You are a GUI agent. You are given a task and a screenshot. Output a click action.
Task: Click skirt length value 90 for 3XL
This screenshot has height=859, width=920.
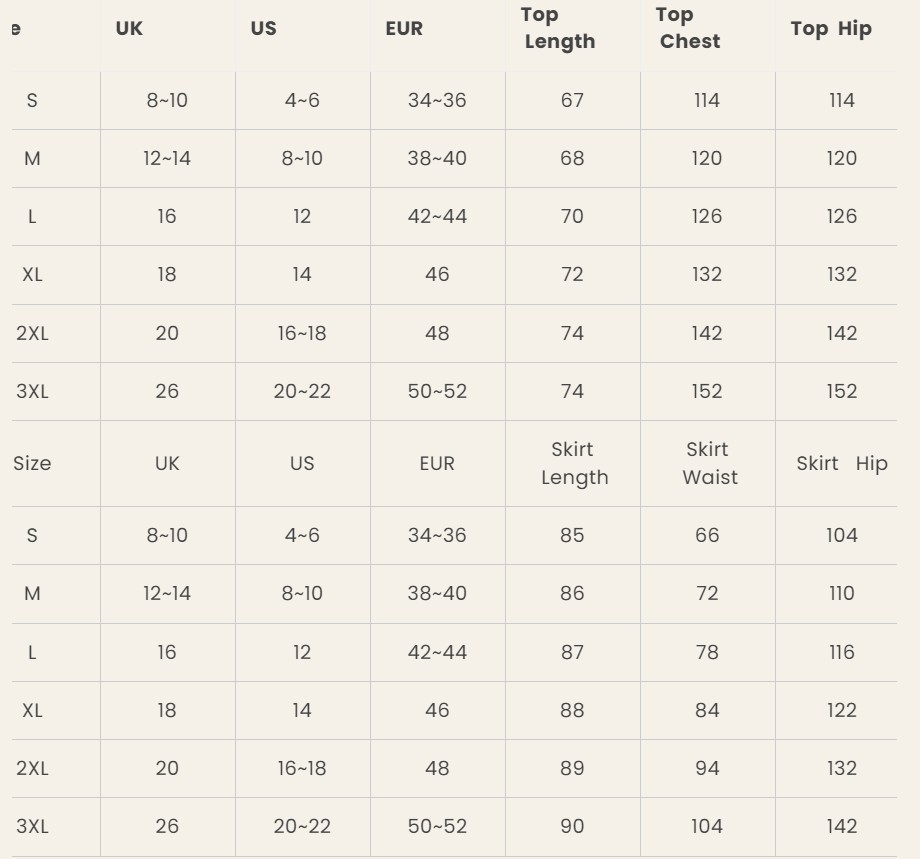click(x=572, y=826)
